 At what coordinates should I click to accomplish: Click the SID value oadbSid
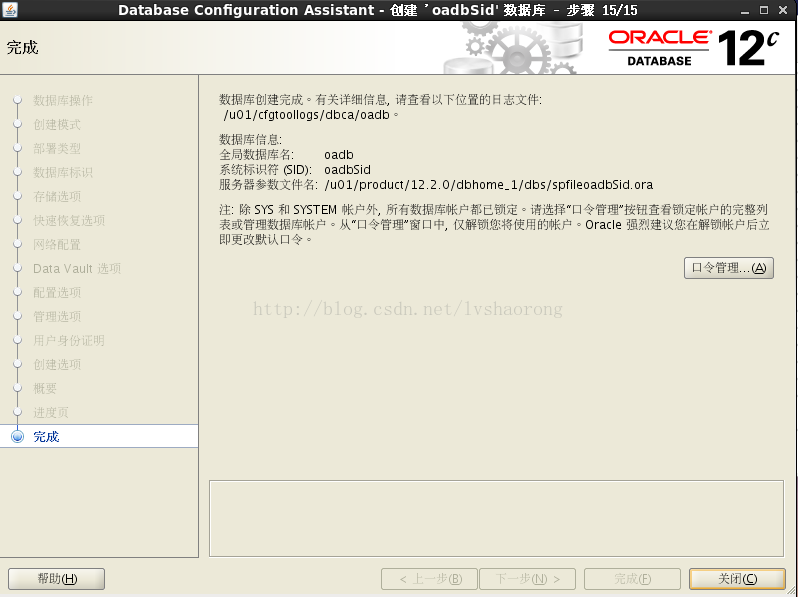[347, 169]
